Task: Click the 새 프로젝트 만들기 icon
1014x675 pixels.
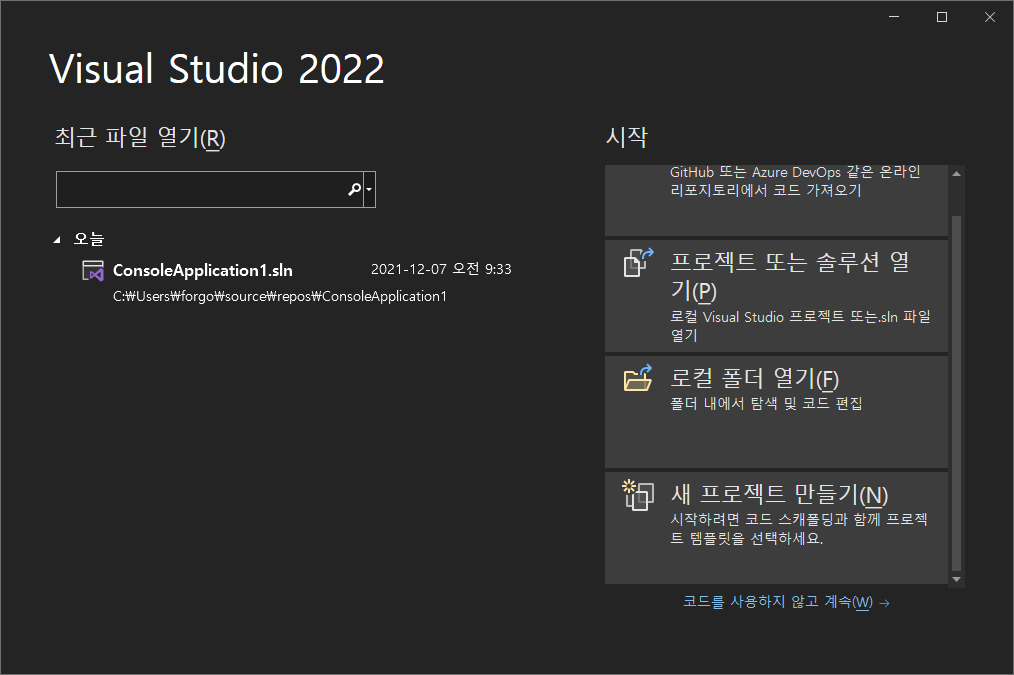Action: pos(638,495)
